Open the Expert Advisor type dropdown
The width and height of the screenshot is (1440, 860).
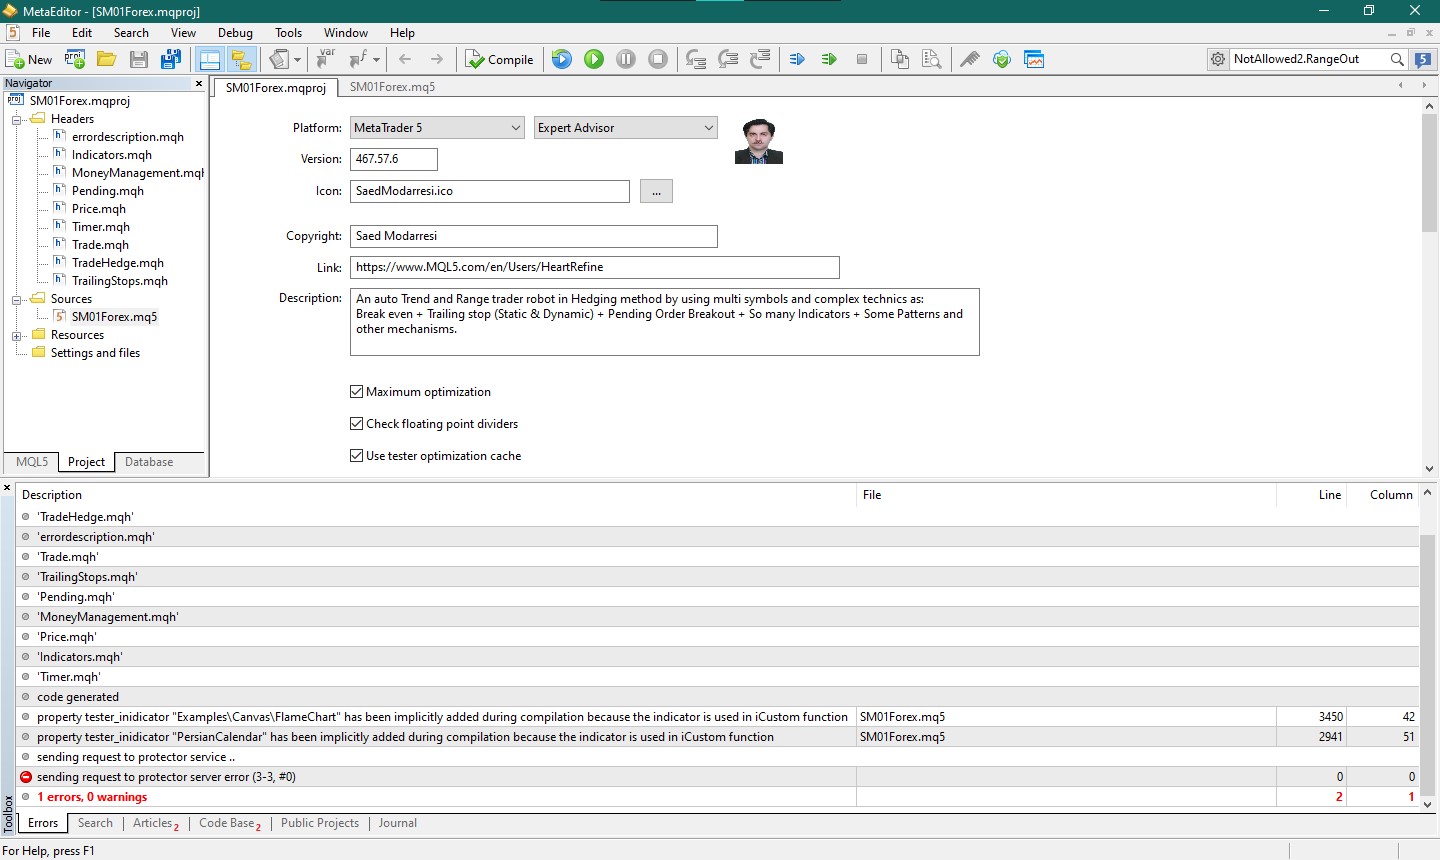626,128
